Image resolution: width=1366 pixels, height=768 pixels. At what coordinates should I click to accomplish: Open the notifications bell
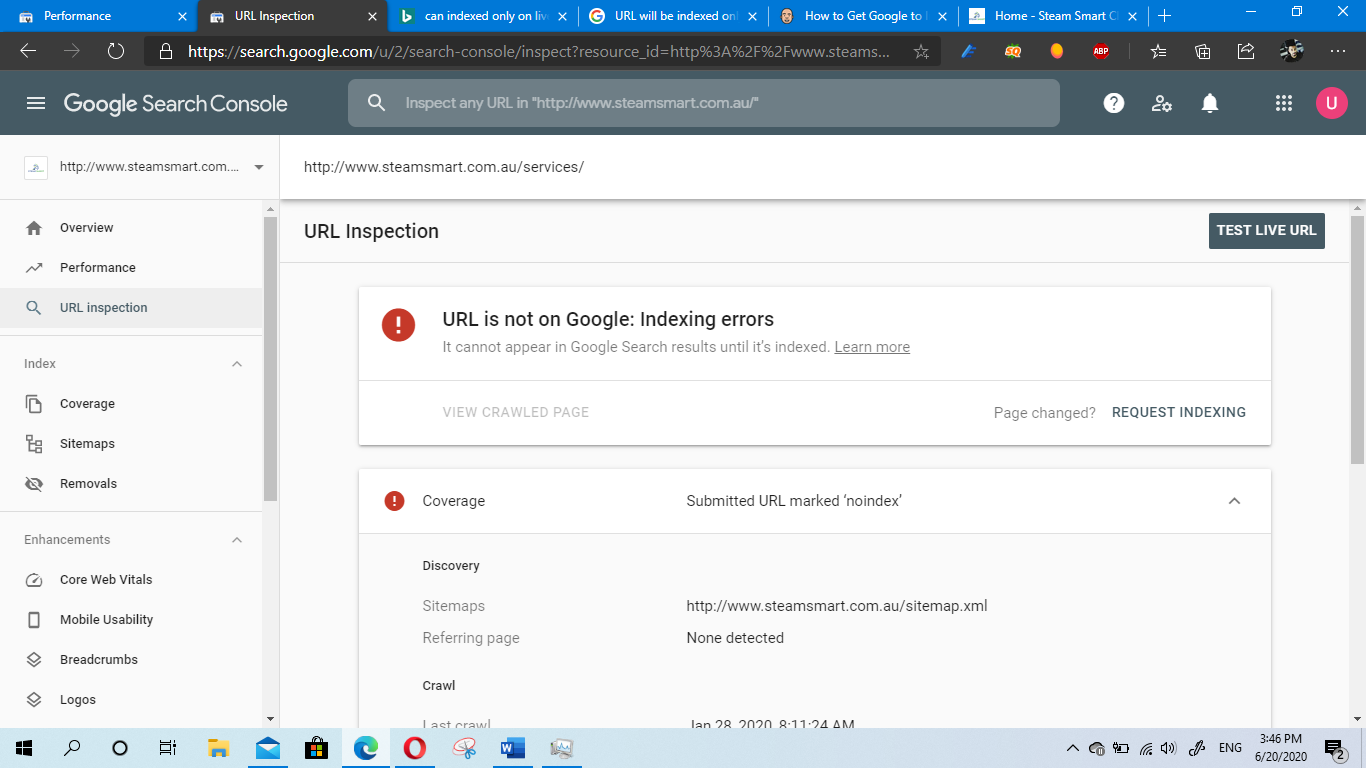click(x=1210, y=103)
